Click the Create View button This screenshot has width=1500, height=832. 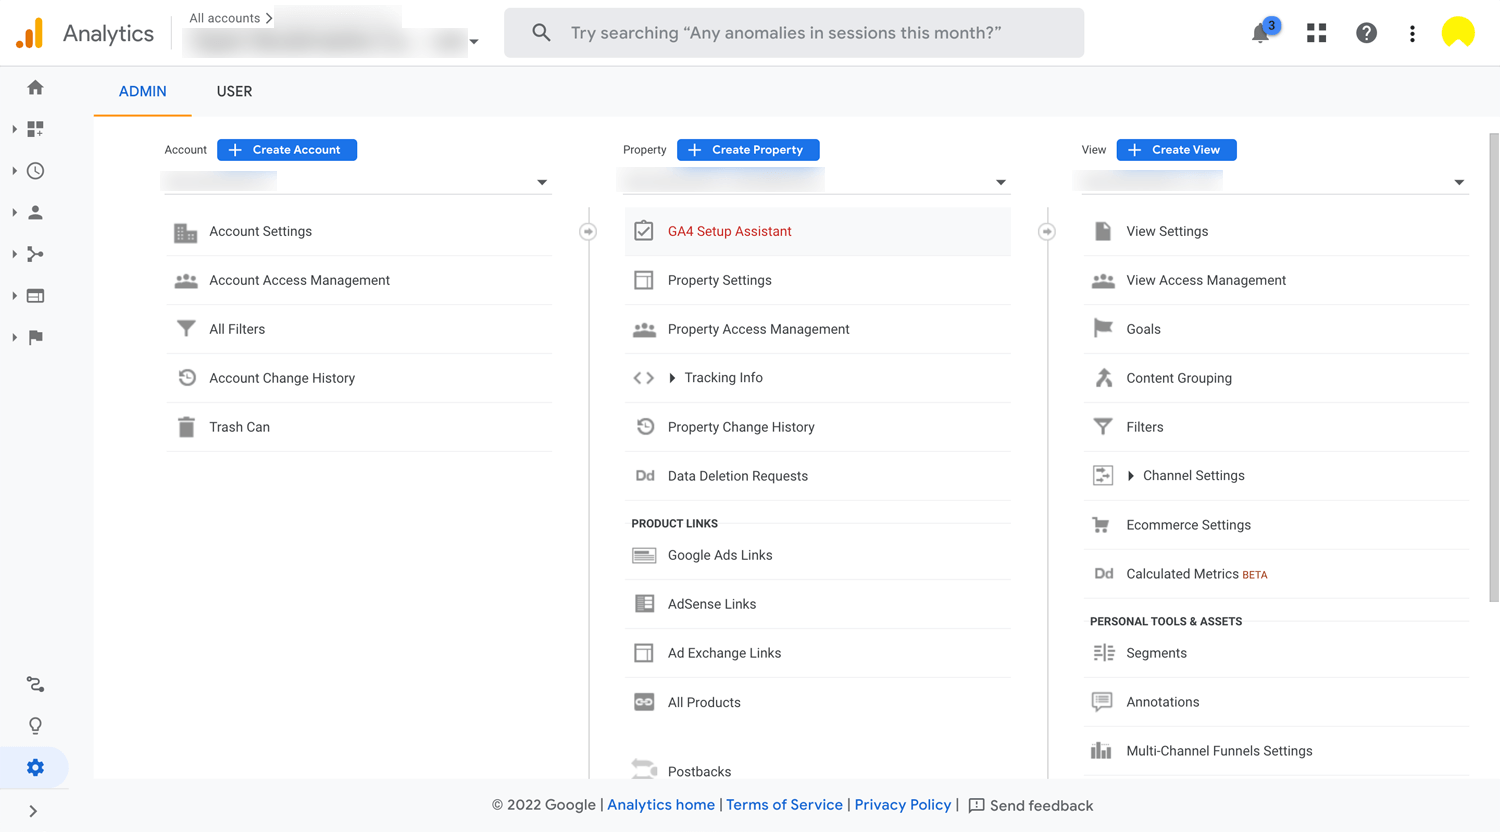pyautogui.click(x=1176, y=150)
